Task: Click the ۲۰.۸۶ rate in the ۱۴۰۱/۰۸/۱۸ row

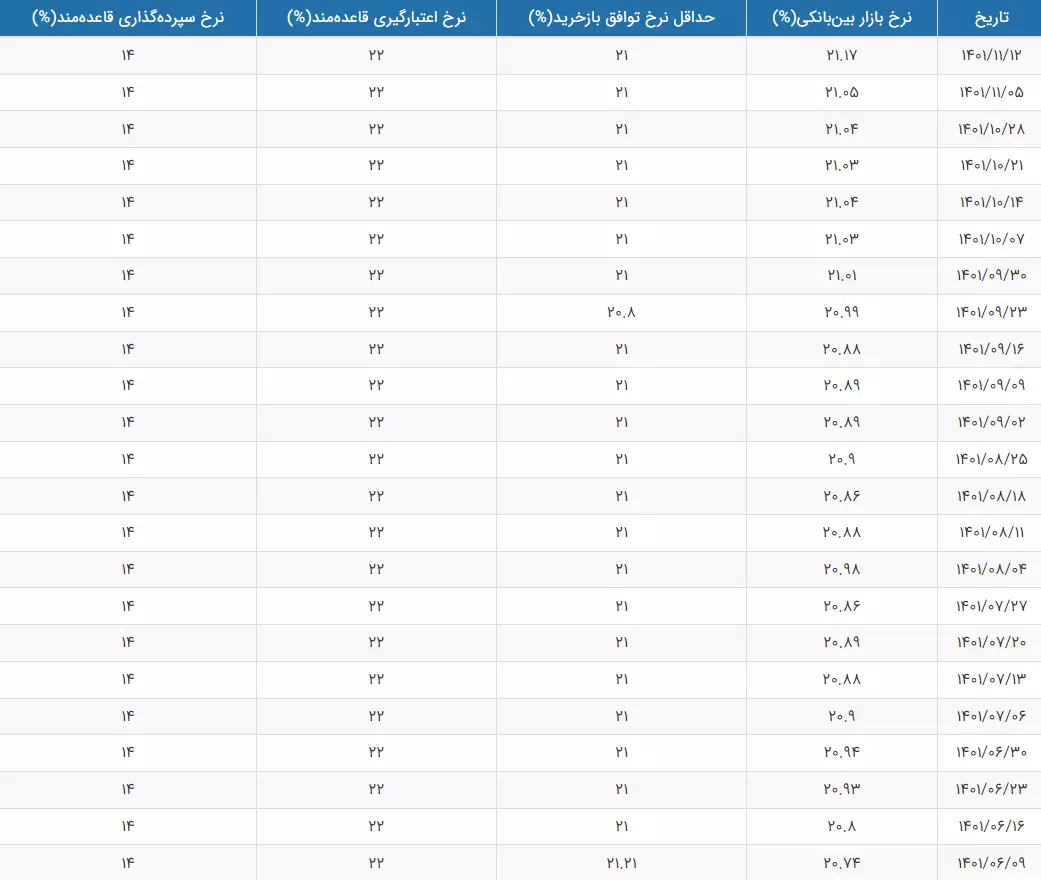Action: [842, 496]
